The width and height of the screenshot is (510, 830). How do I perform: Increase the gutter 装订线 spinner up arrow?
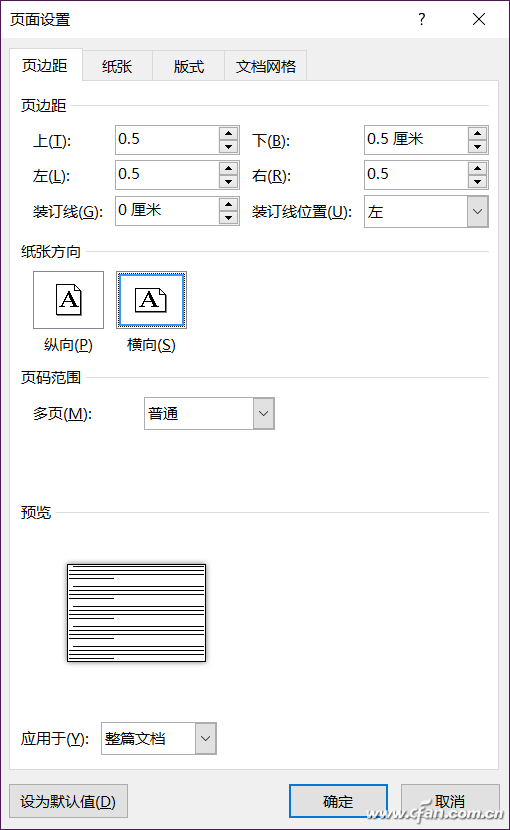point(228,204)
